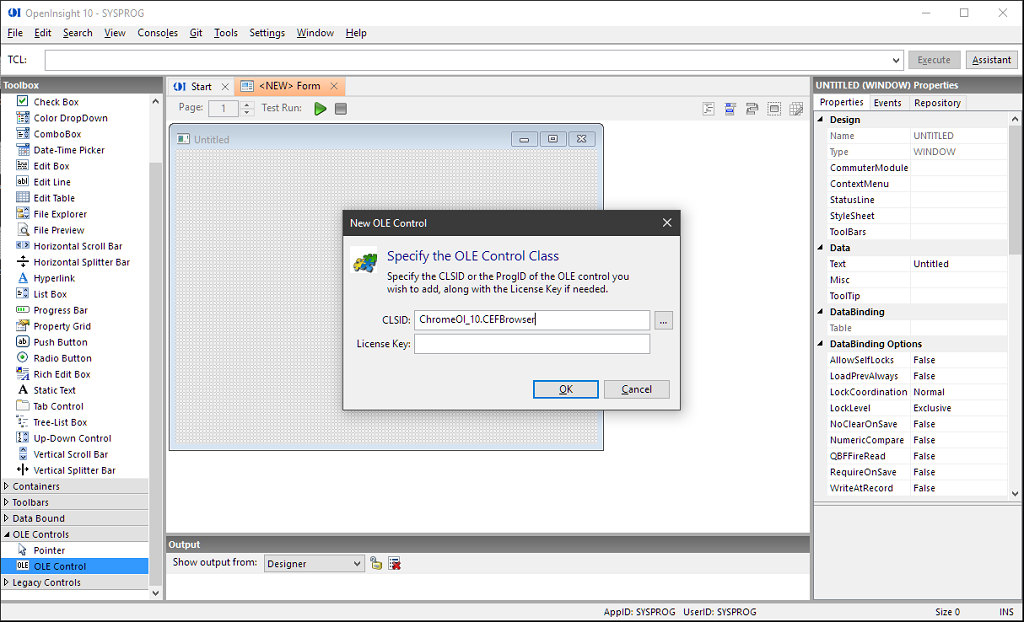Image resolution: width=1024 pixels, height=622 pixels.
Task: Click the stacked blue bars designer icon
Action: tap(730, 109)
